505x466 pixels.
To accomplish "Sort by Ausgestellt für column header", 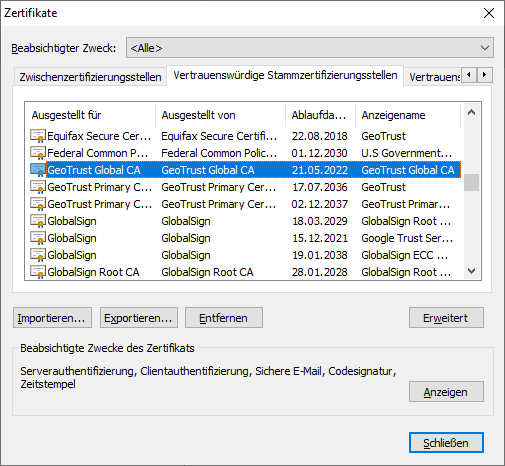I will (x=90, y=115).
